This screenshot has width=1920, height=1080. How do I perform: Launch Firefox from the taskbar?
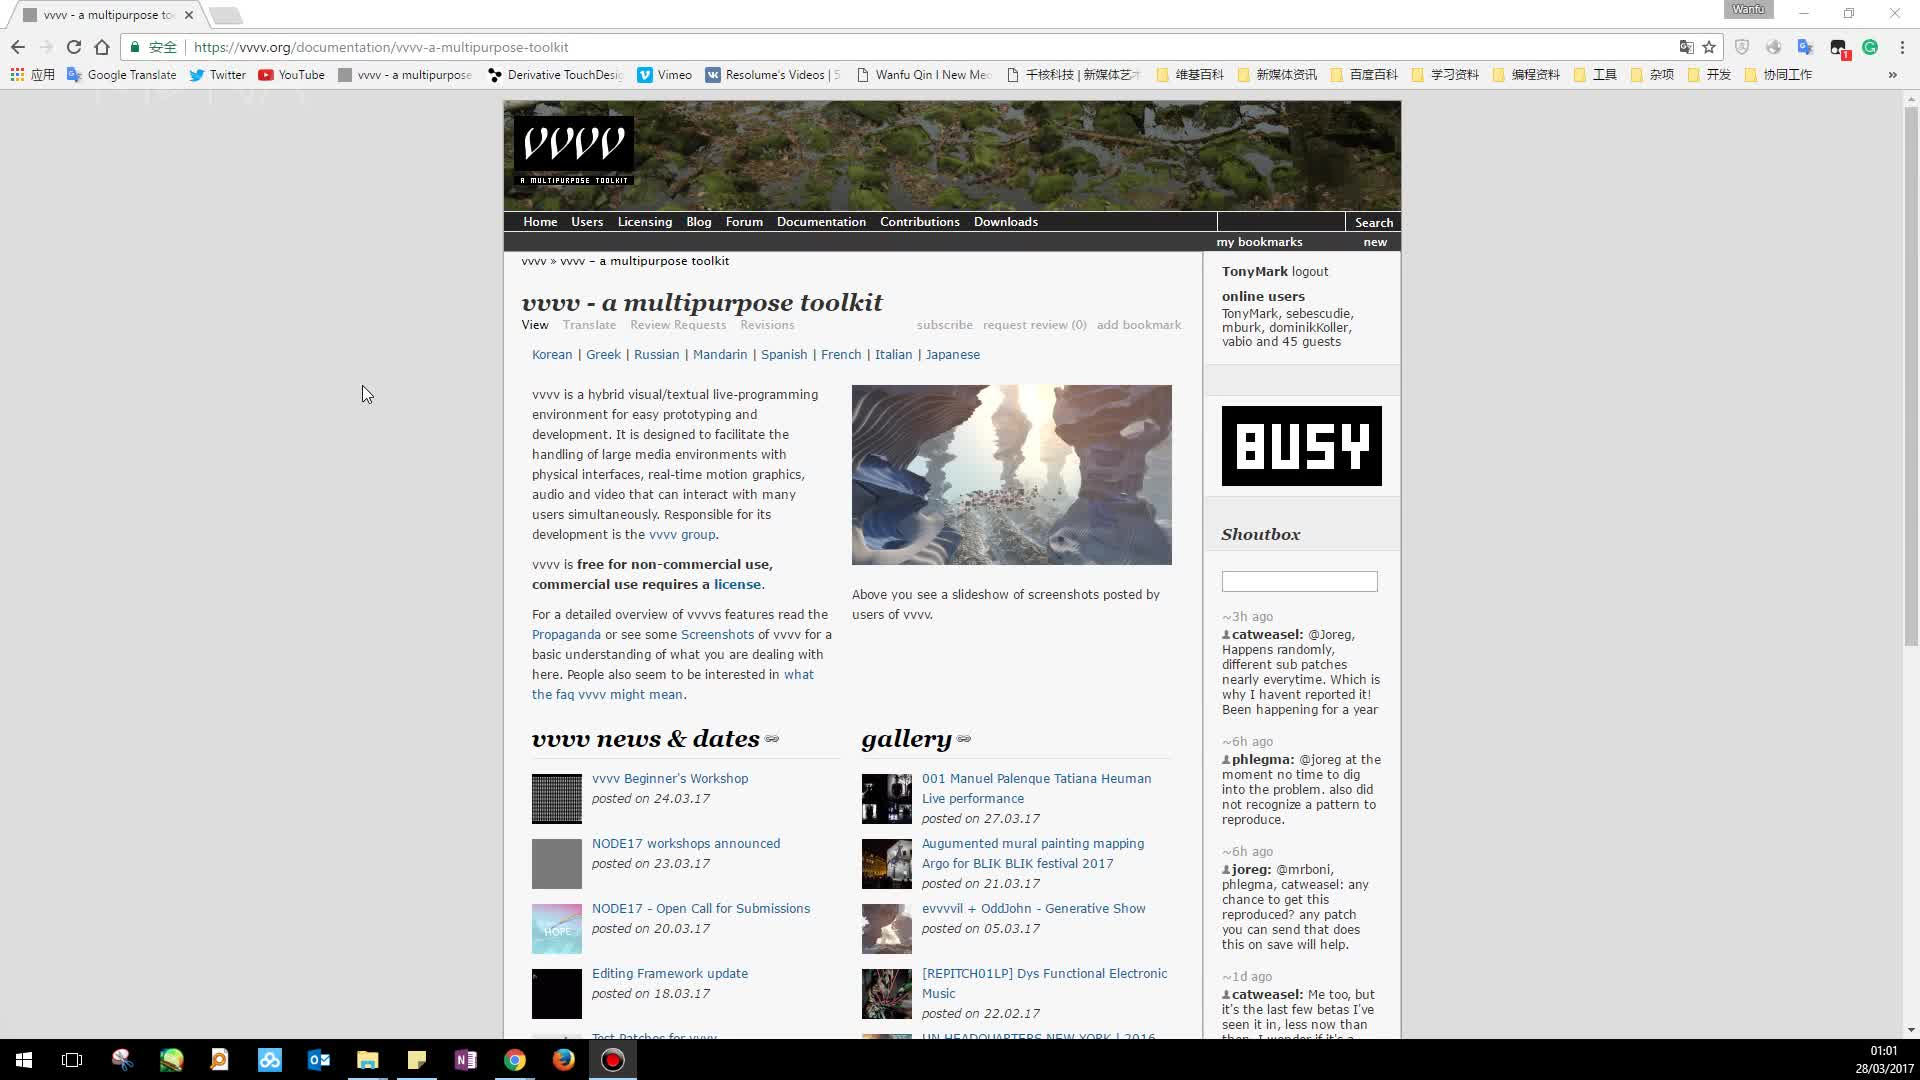pyautogui.click(x=564, y=1060)
